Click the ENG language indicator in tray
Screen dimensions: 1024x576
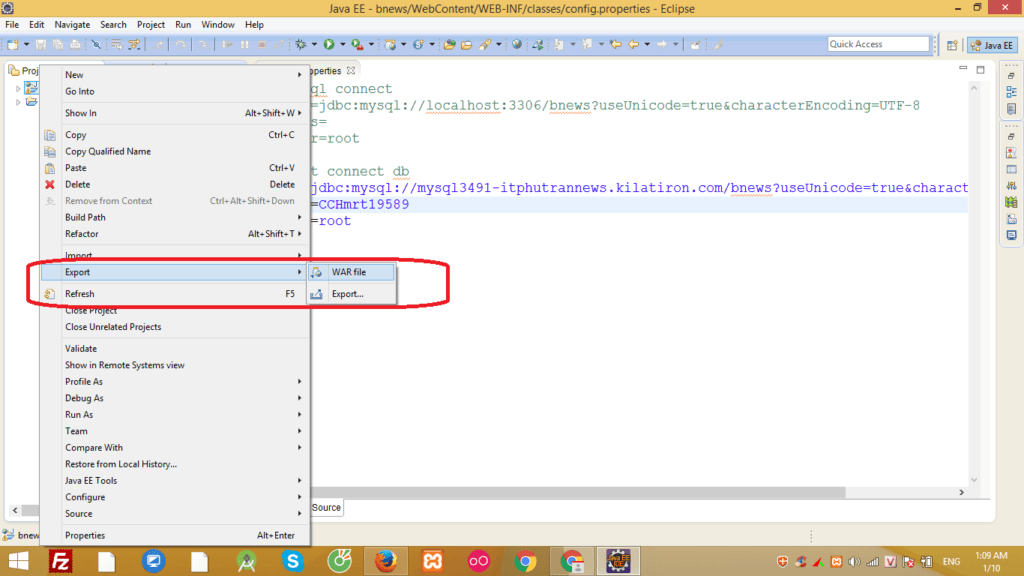point(952,561)
